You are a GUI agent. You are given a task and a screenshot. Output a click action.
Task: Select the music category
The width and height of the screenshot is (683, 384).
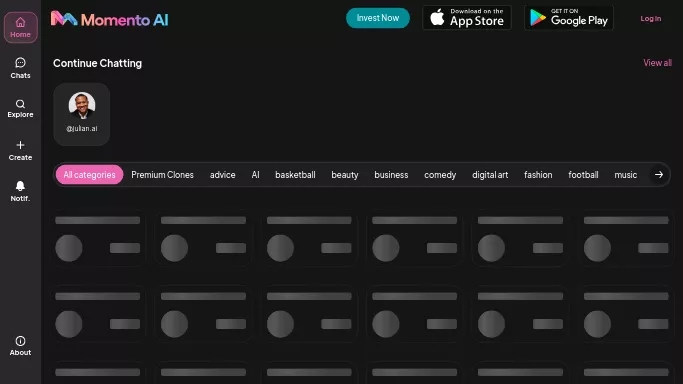[x=626, y=175]
